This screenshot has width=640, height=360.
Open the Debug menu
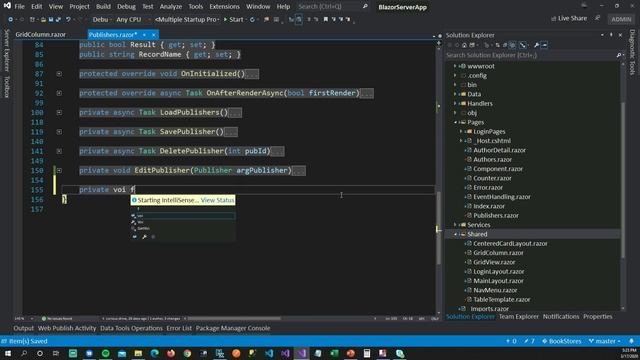point(126,7)
